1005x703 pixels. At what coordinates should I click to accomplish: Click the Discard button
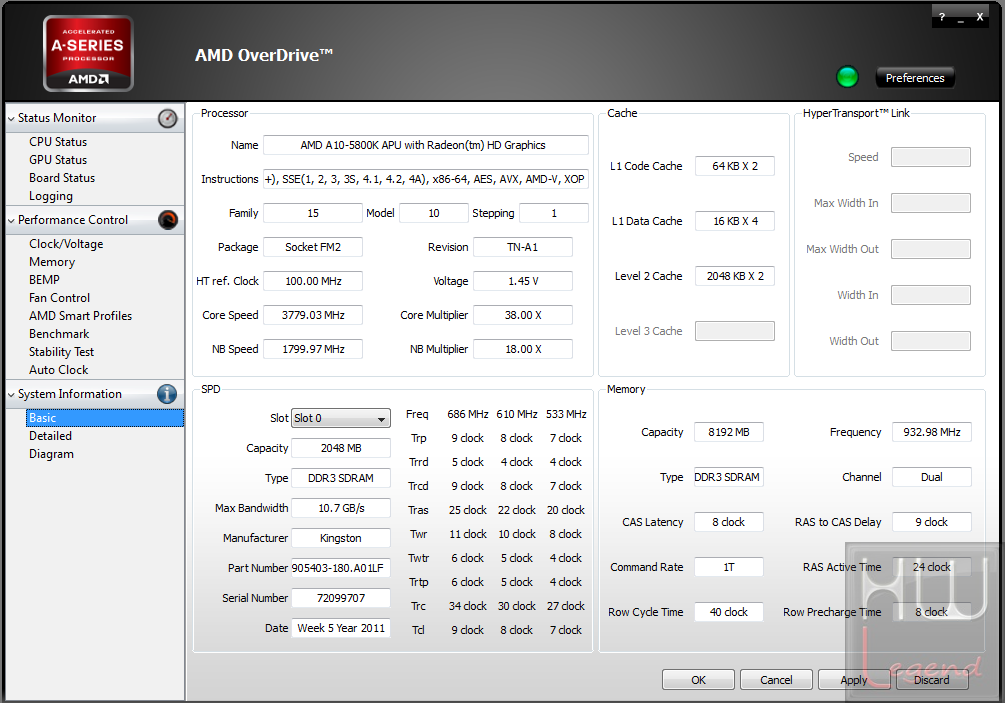[932, 679]
